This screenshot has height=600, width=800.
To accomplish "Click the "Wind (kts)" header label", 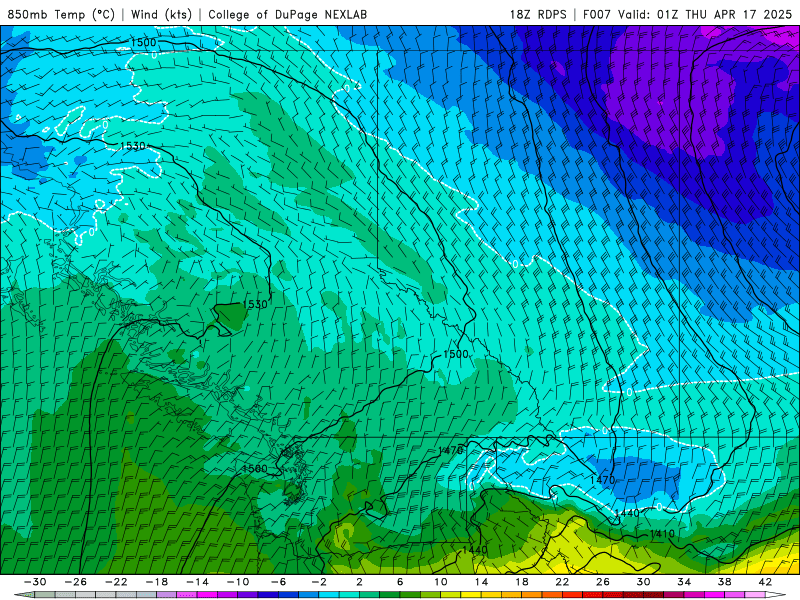I will click(162, 14).
